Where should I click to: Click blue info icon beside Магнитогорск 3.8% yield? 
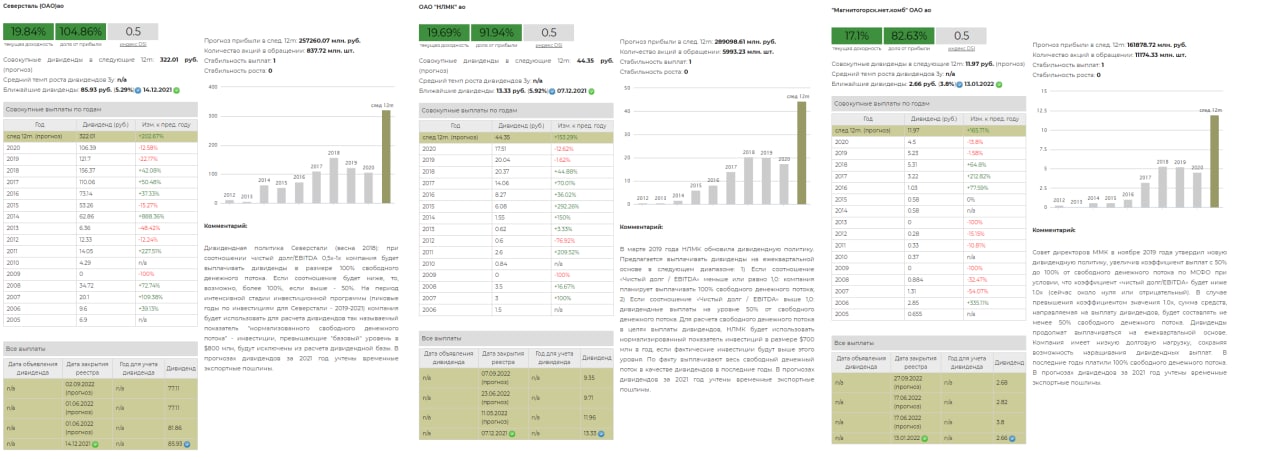pos(958,84)
